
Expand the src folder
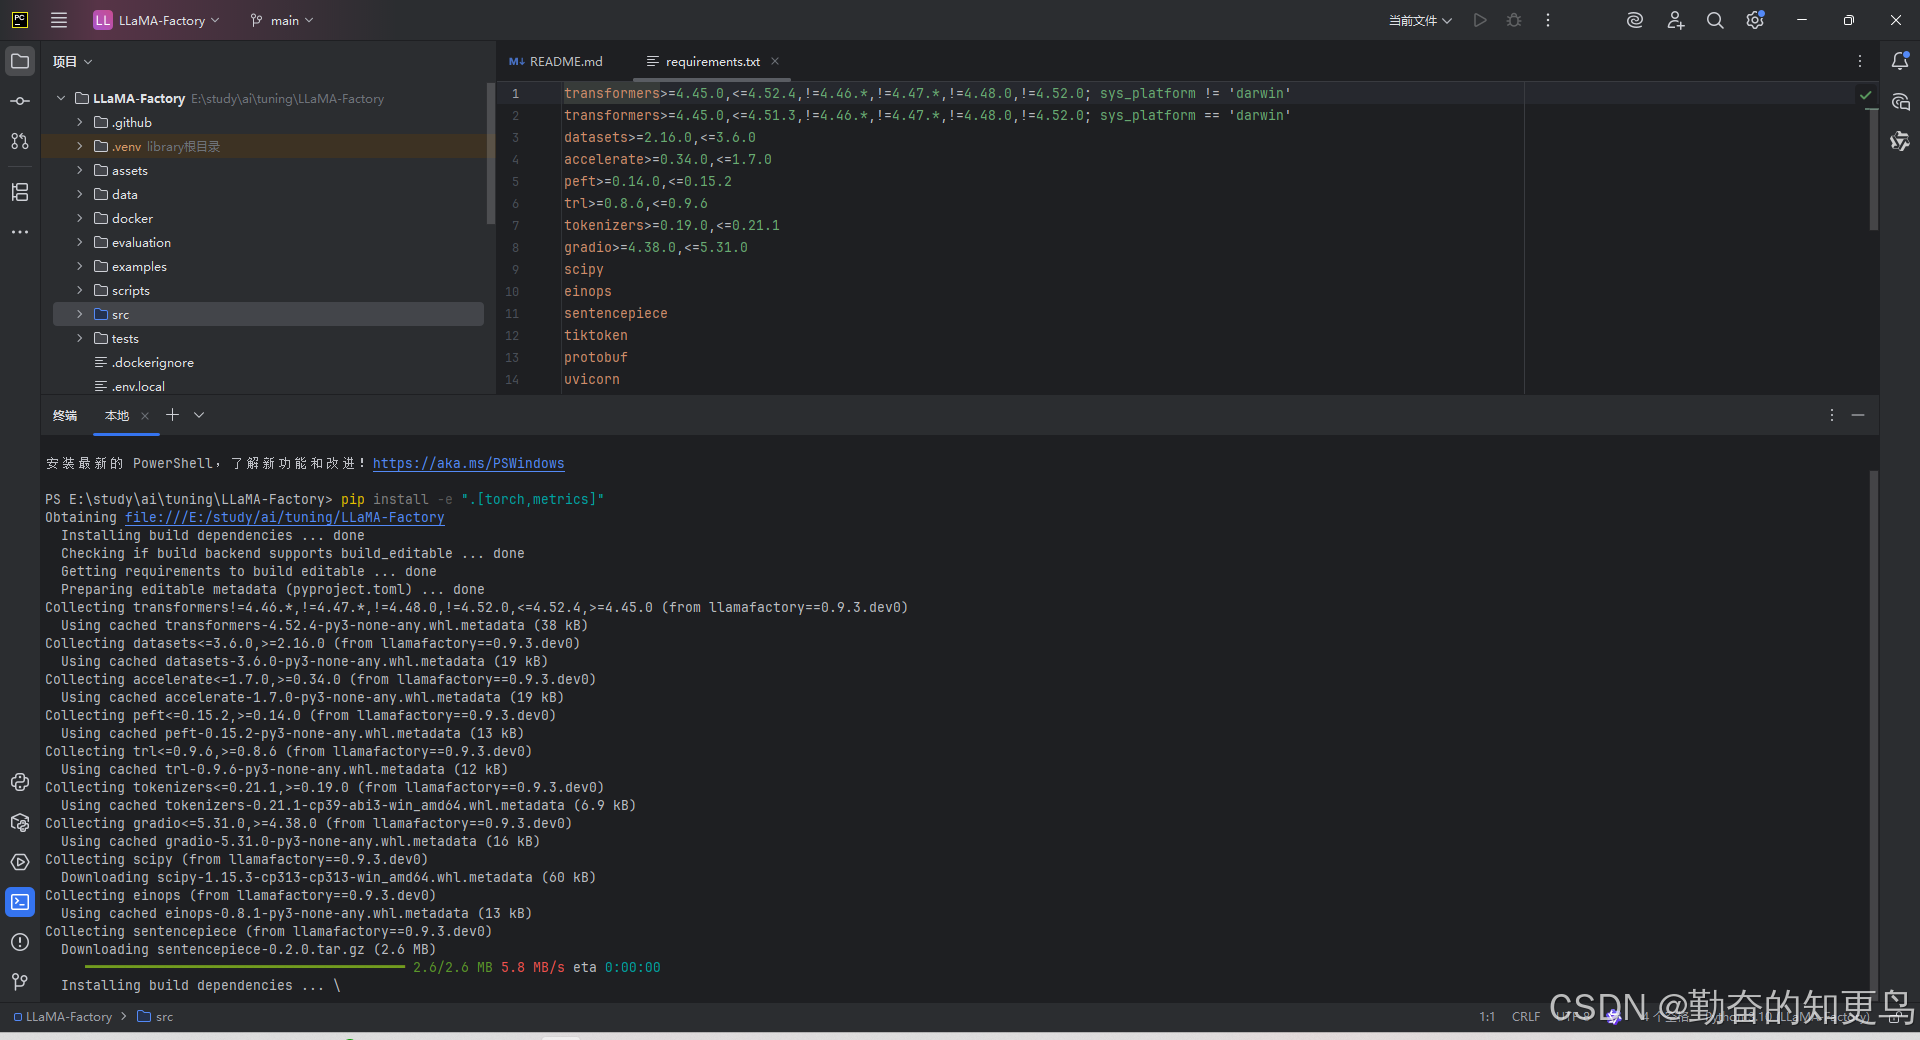80,314
